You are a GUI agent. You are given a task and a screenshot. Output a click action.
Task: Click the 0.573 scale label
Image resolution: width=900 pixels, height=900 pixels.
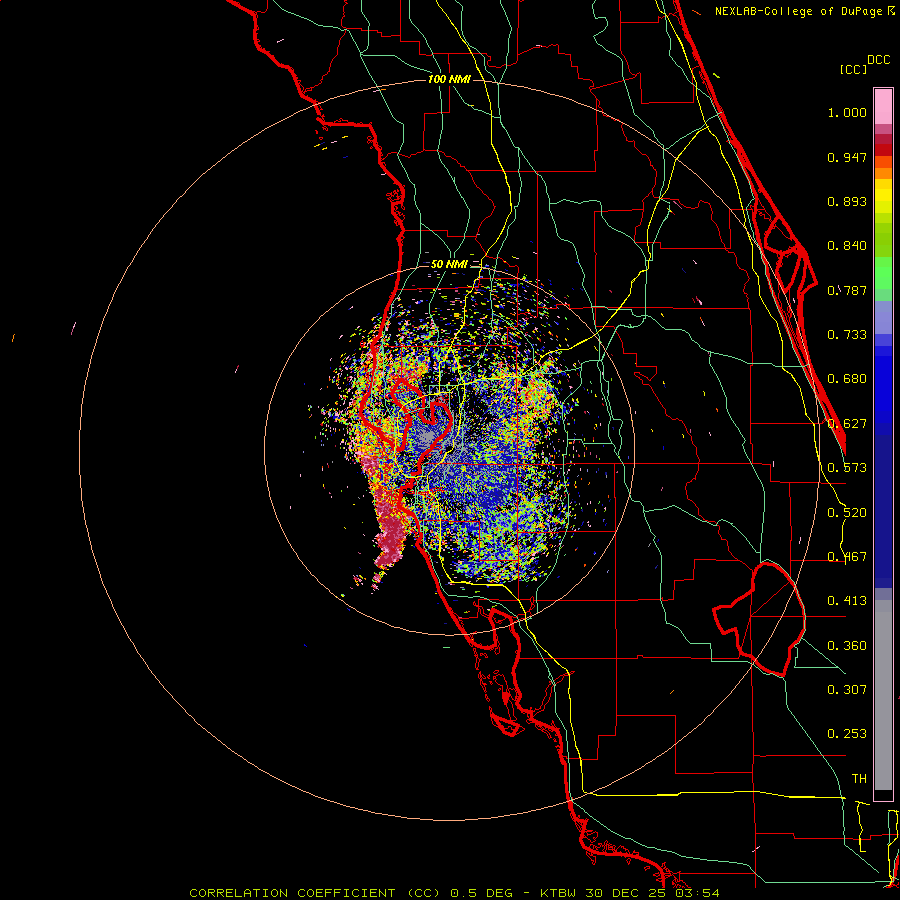(847, 468)
